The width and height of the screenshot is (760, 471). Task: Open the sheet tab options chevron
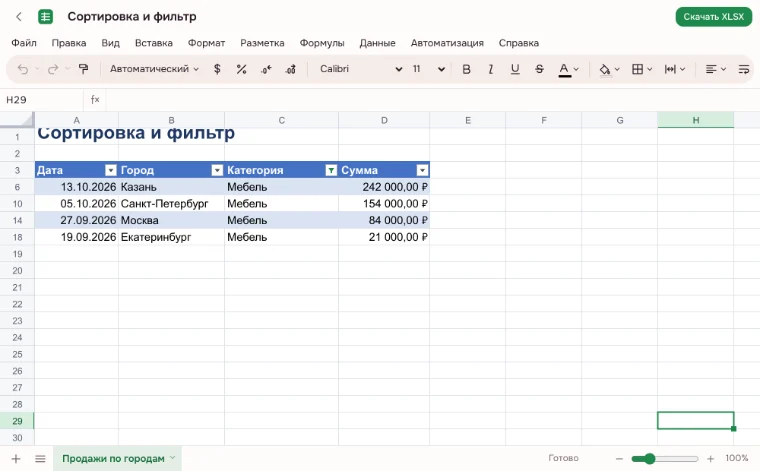(x=173, y=458)
